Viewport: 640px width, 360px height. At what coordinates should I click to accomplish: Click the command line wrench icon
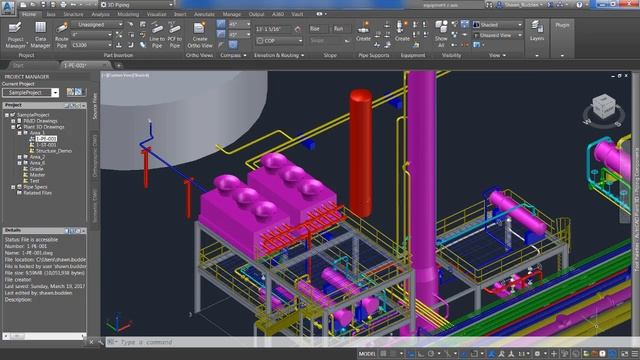point(100,342)
